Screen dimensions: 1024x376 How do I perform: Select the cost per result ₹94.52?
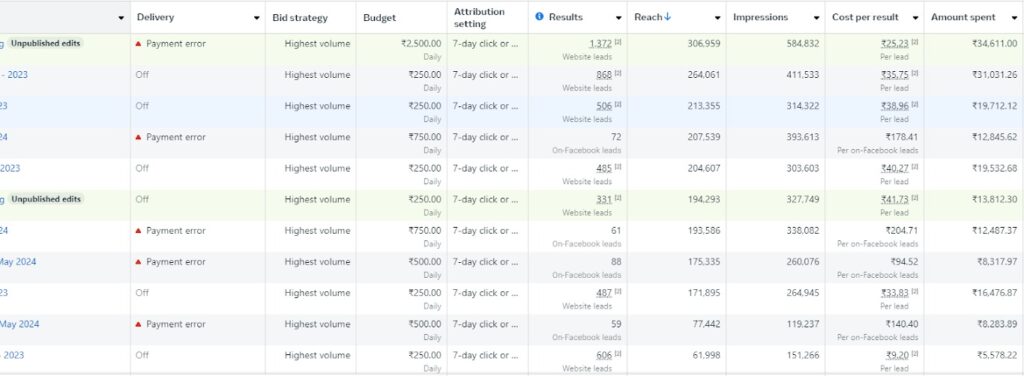[904, 262]
